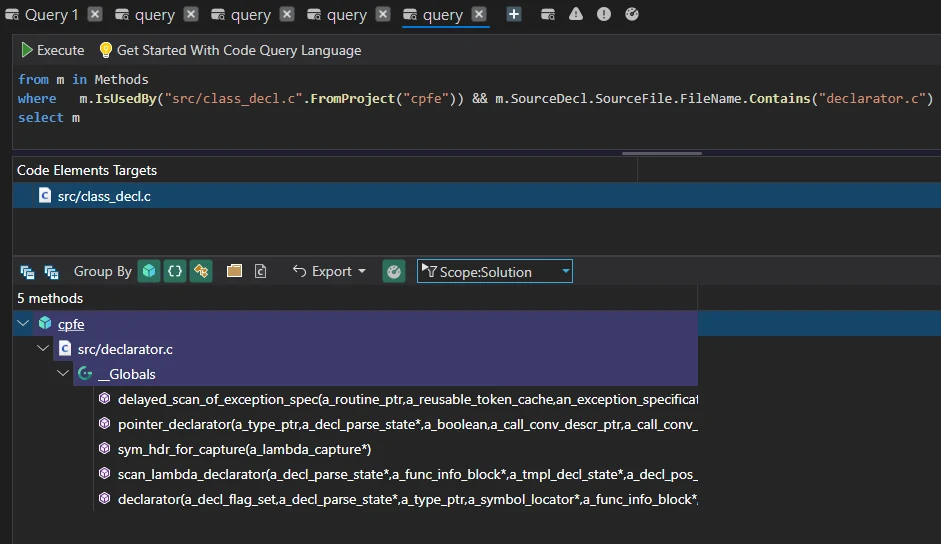Select pointer_declarator method
The image size is (941, 544).
397,425
